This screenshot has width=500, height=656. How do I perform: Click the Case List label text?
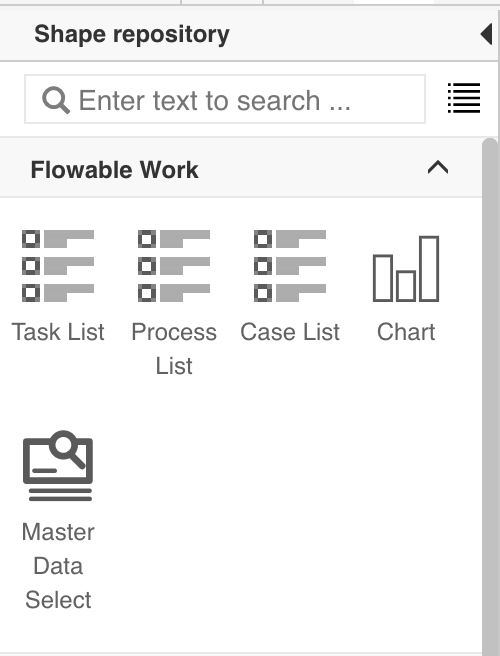click(x=290, y=332)
